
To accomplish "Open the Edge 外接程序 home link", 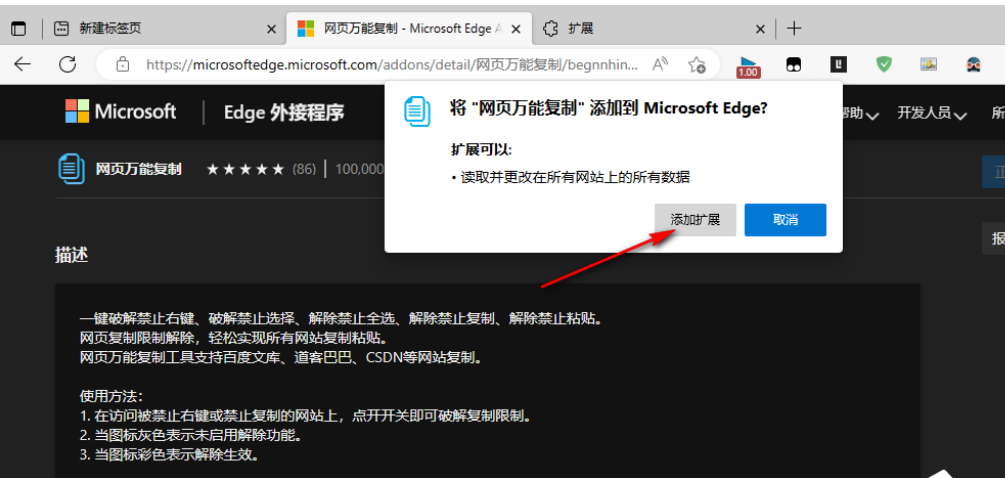I will pos(284,113).
